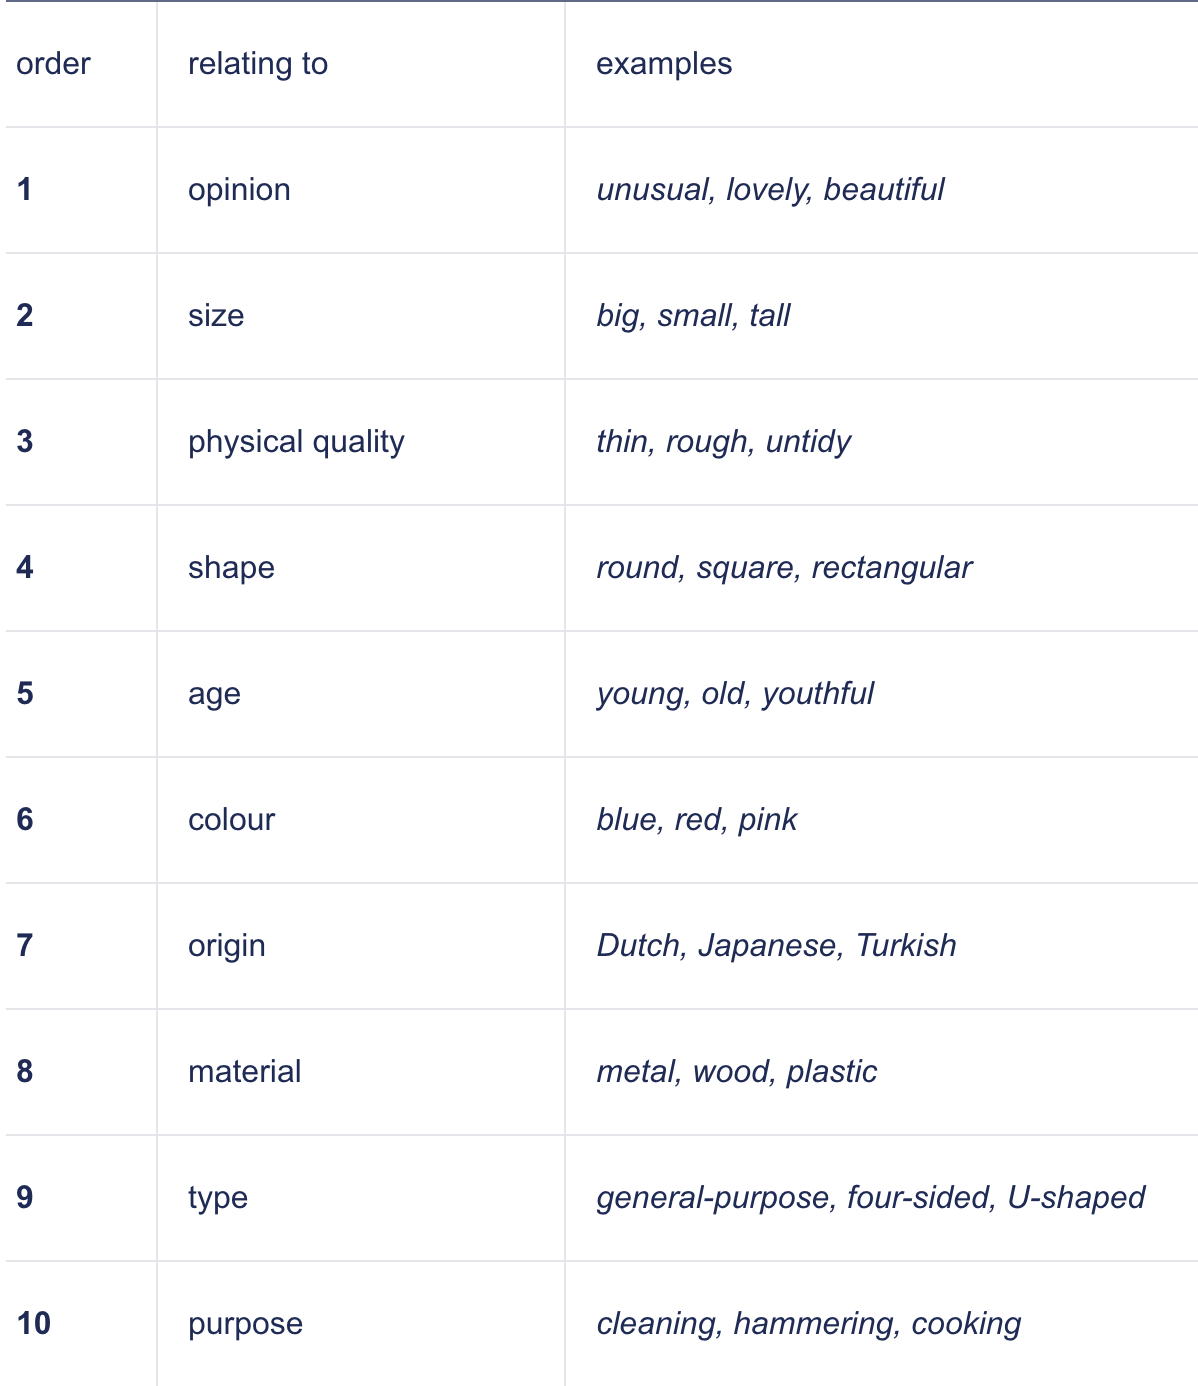1198x1386 pixels.
Task: Click the "examples" column header
Action: coord(664,64)
